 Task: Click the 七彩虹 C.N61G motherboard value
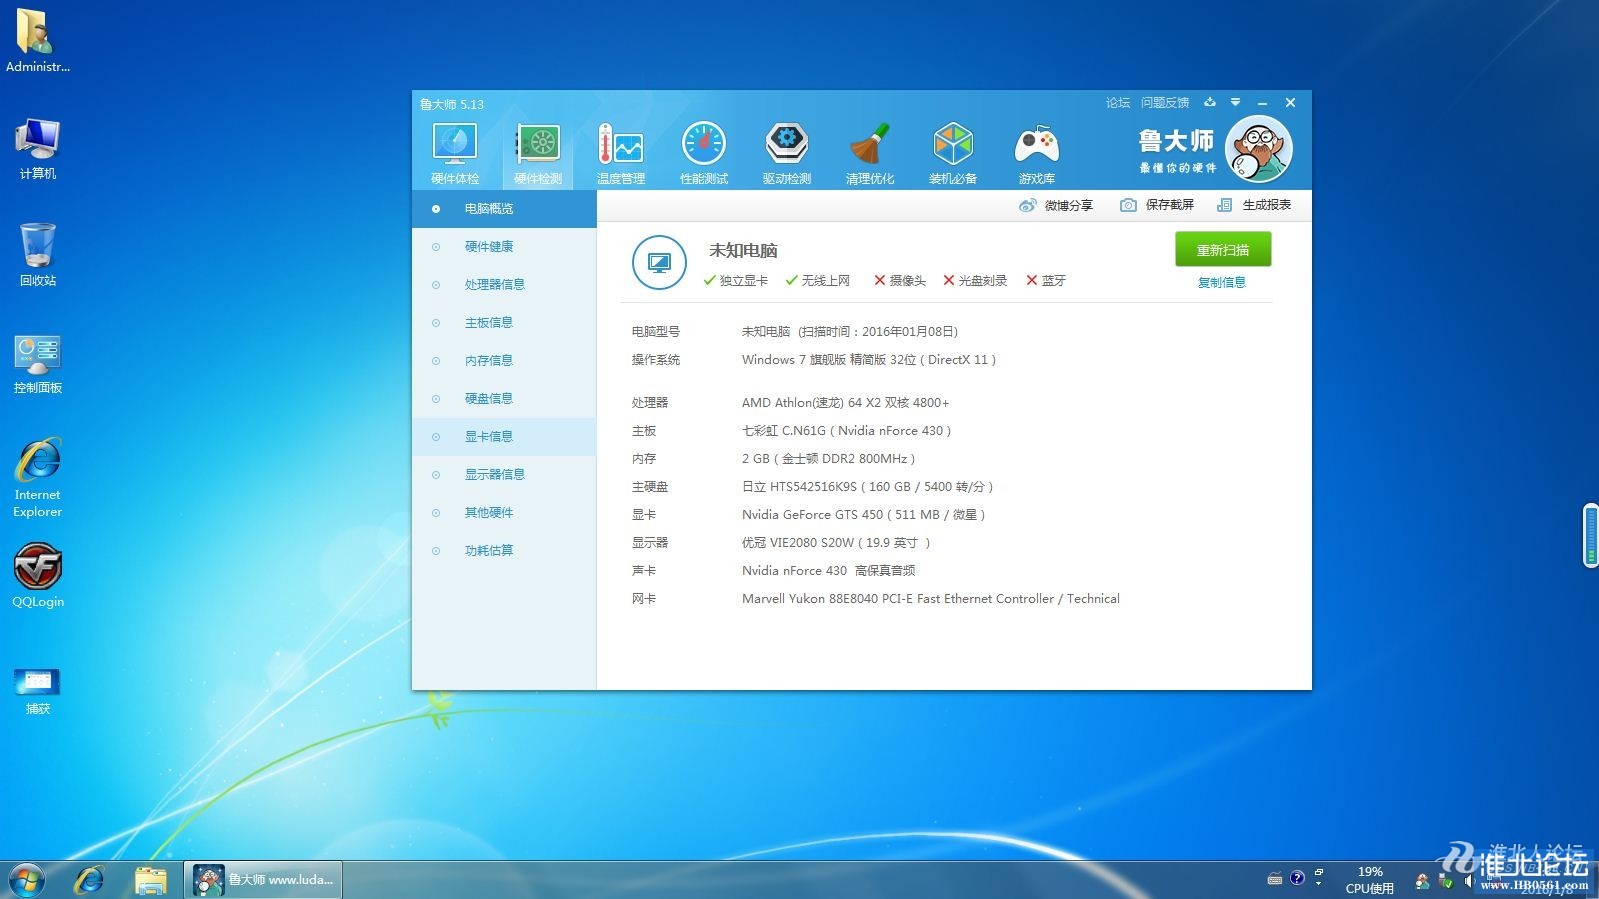(x=846, y=431)
